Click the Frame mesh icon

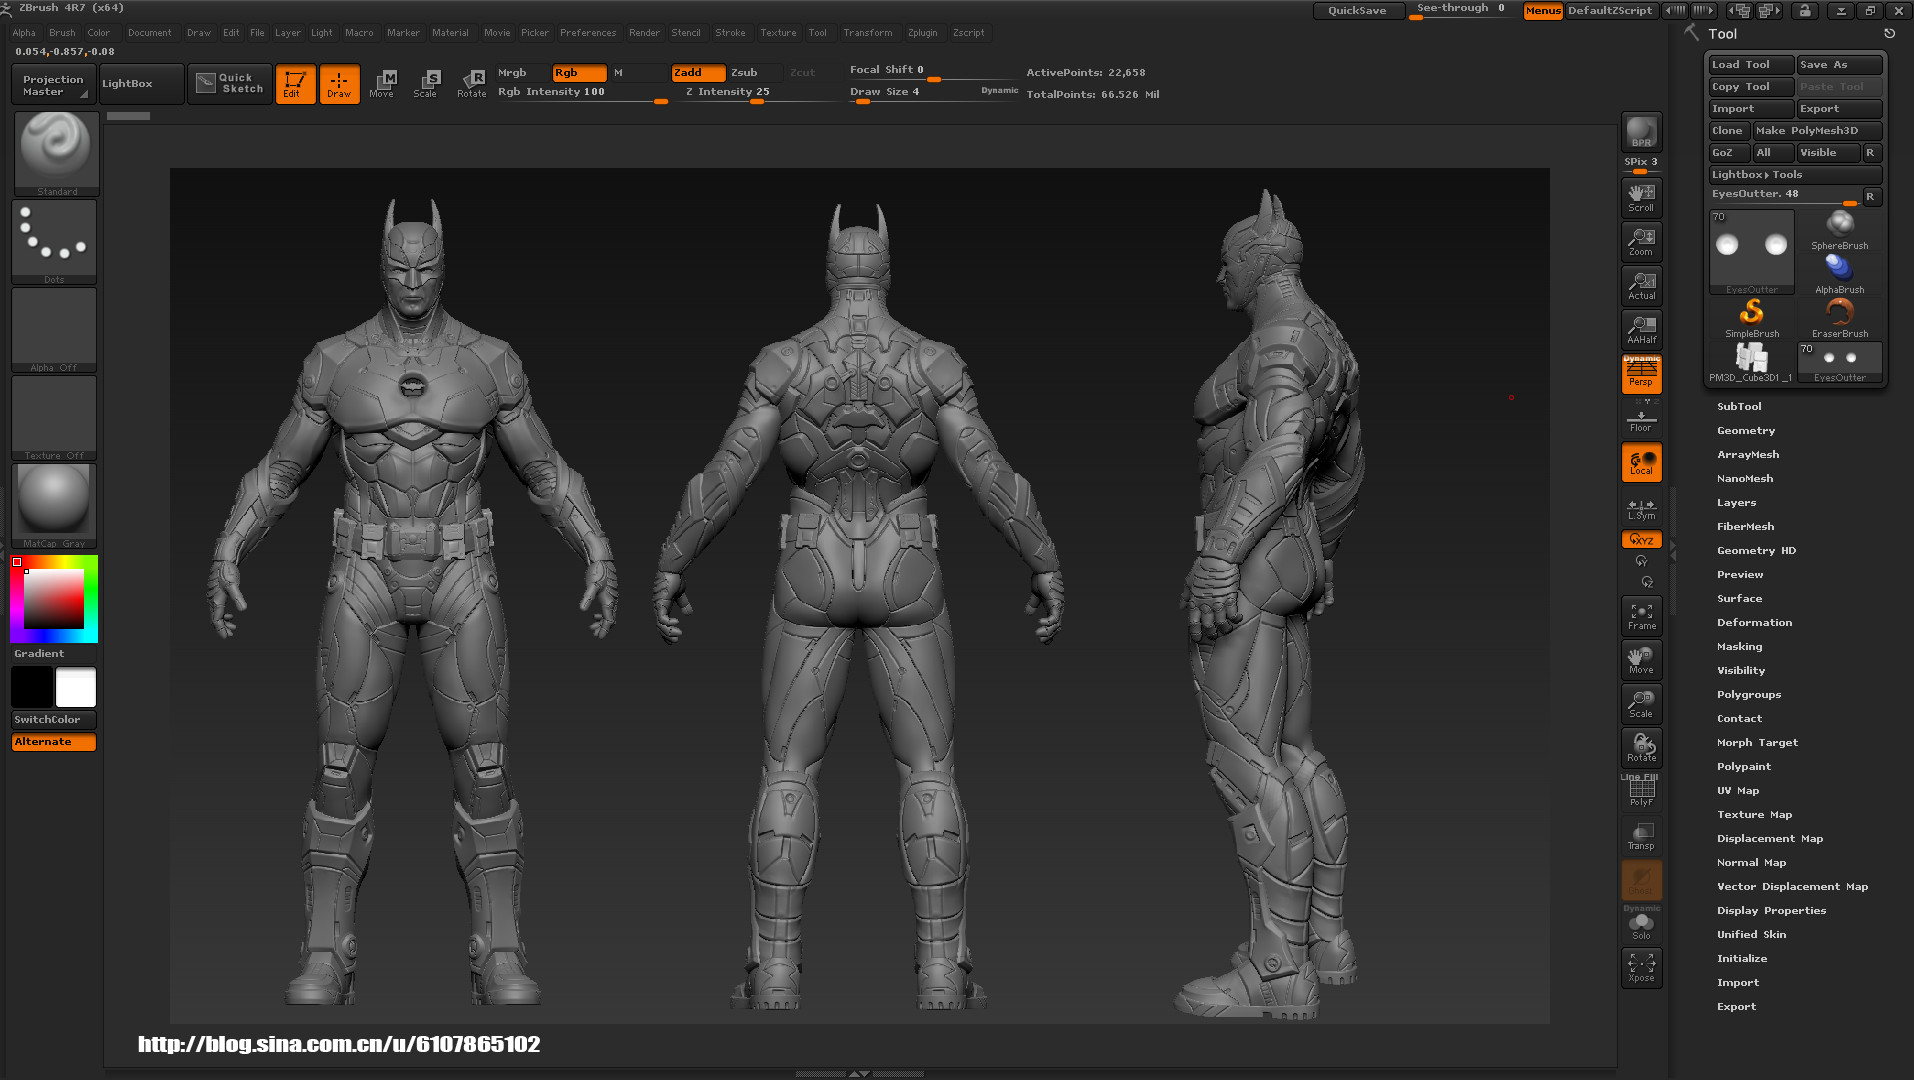tap(1641, 616)
